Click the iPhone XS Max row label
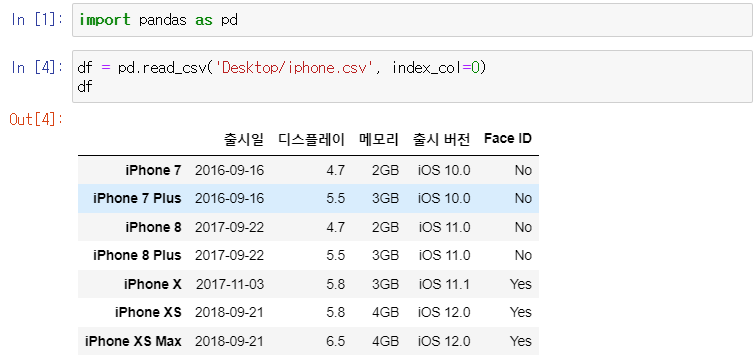 click(x=133, y=341)
